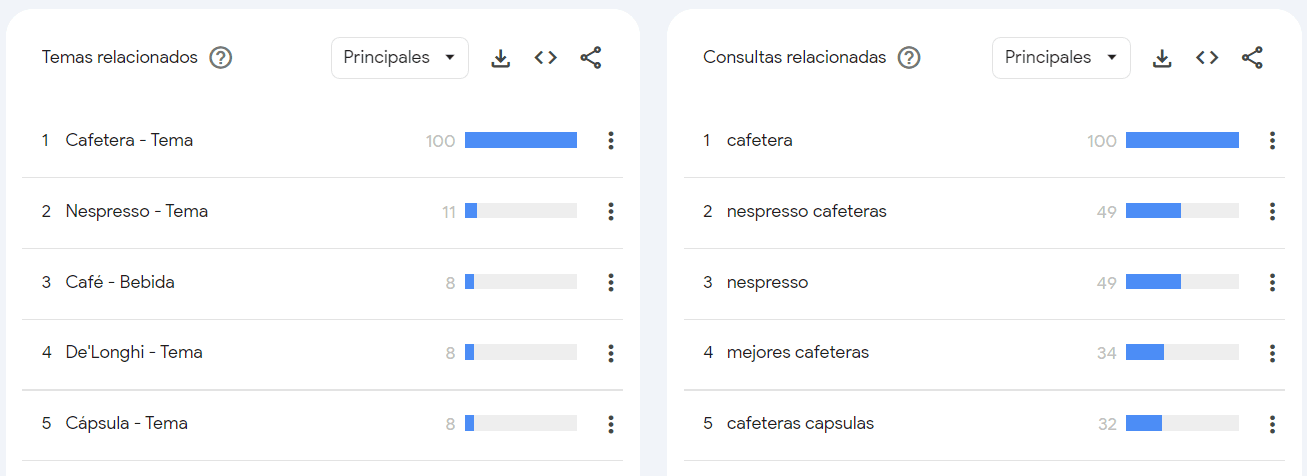Viewport: 1307px width, 476px height.
Task: Share the Temas relacionados panel
Action: [591, 58]
